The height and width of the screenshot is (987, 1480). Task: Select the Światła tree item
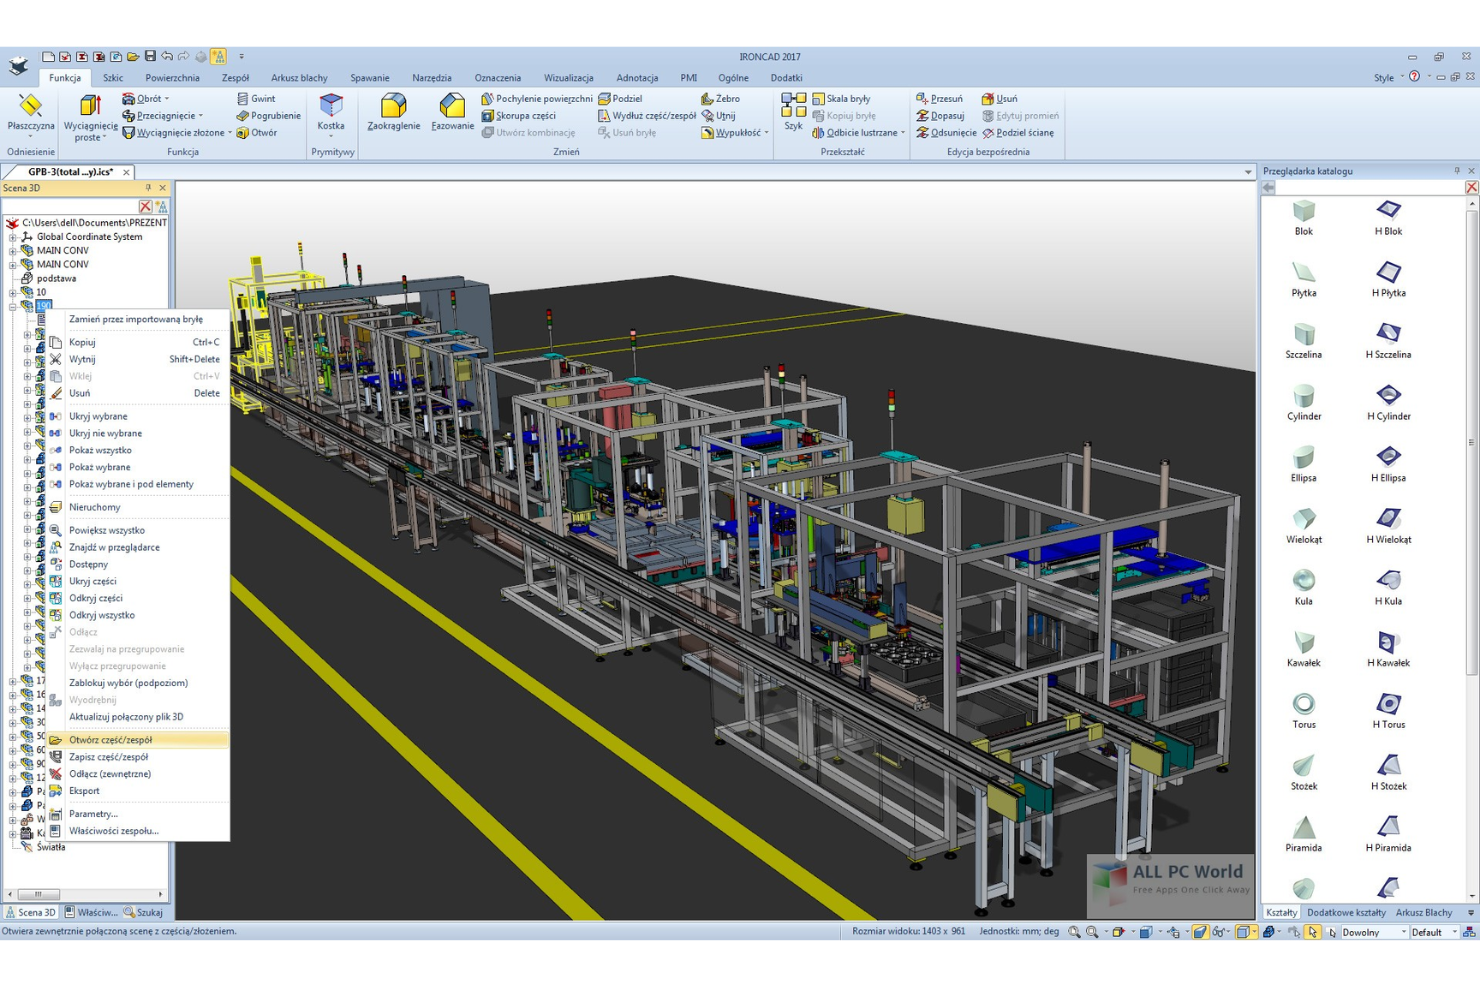pos(51,847)
